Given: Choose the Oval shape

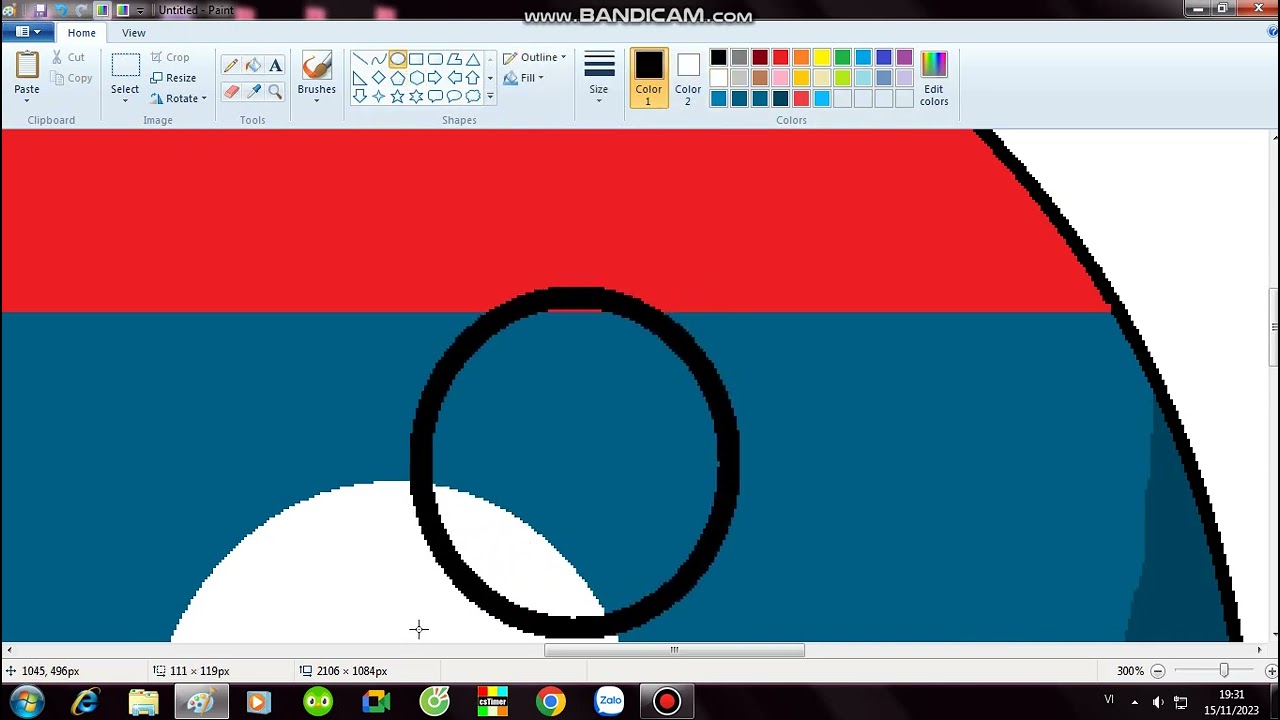Looking at the screenshot, I should coord(397,59).
